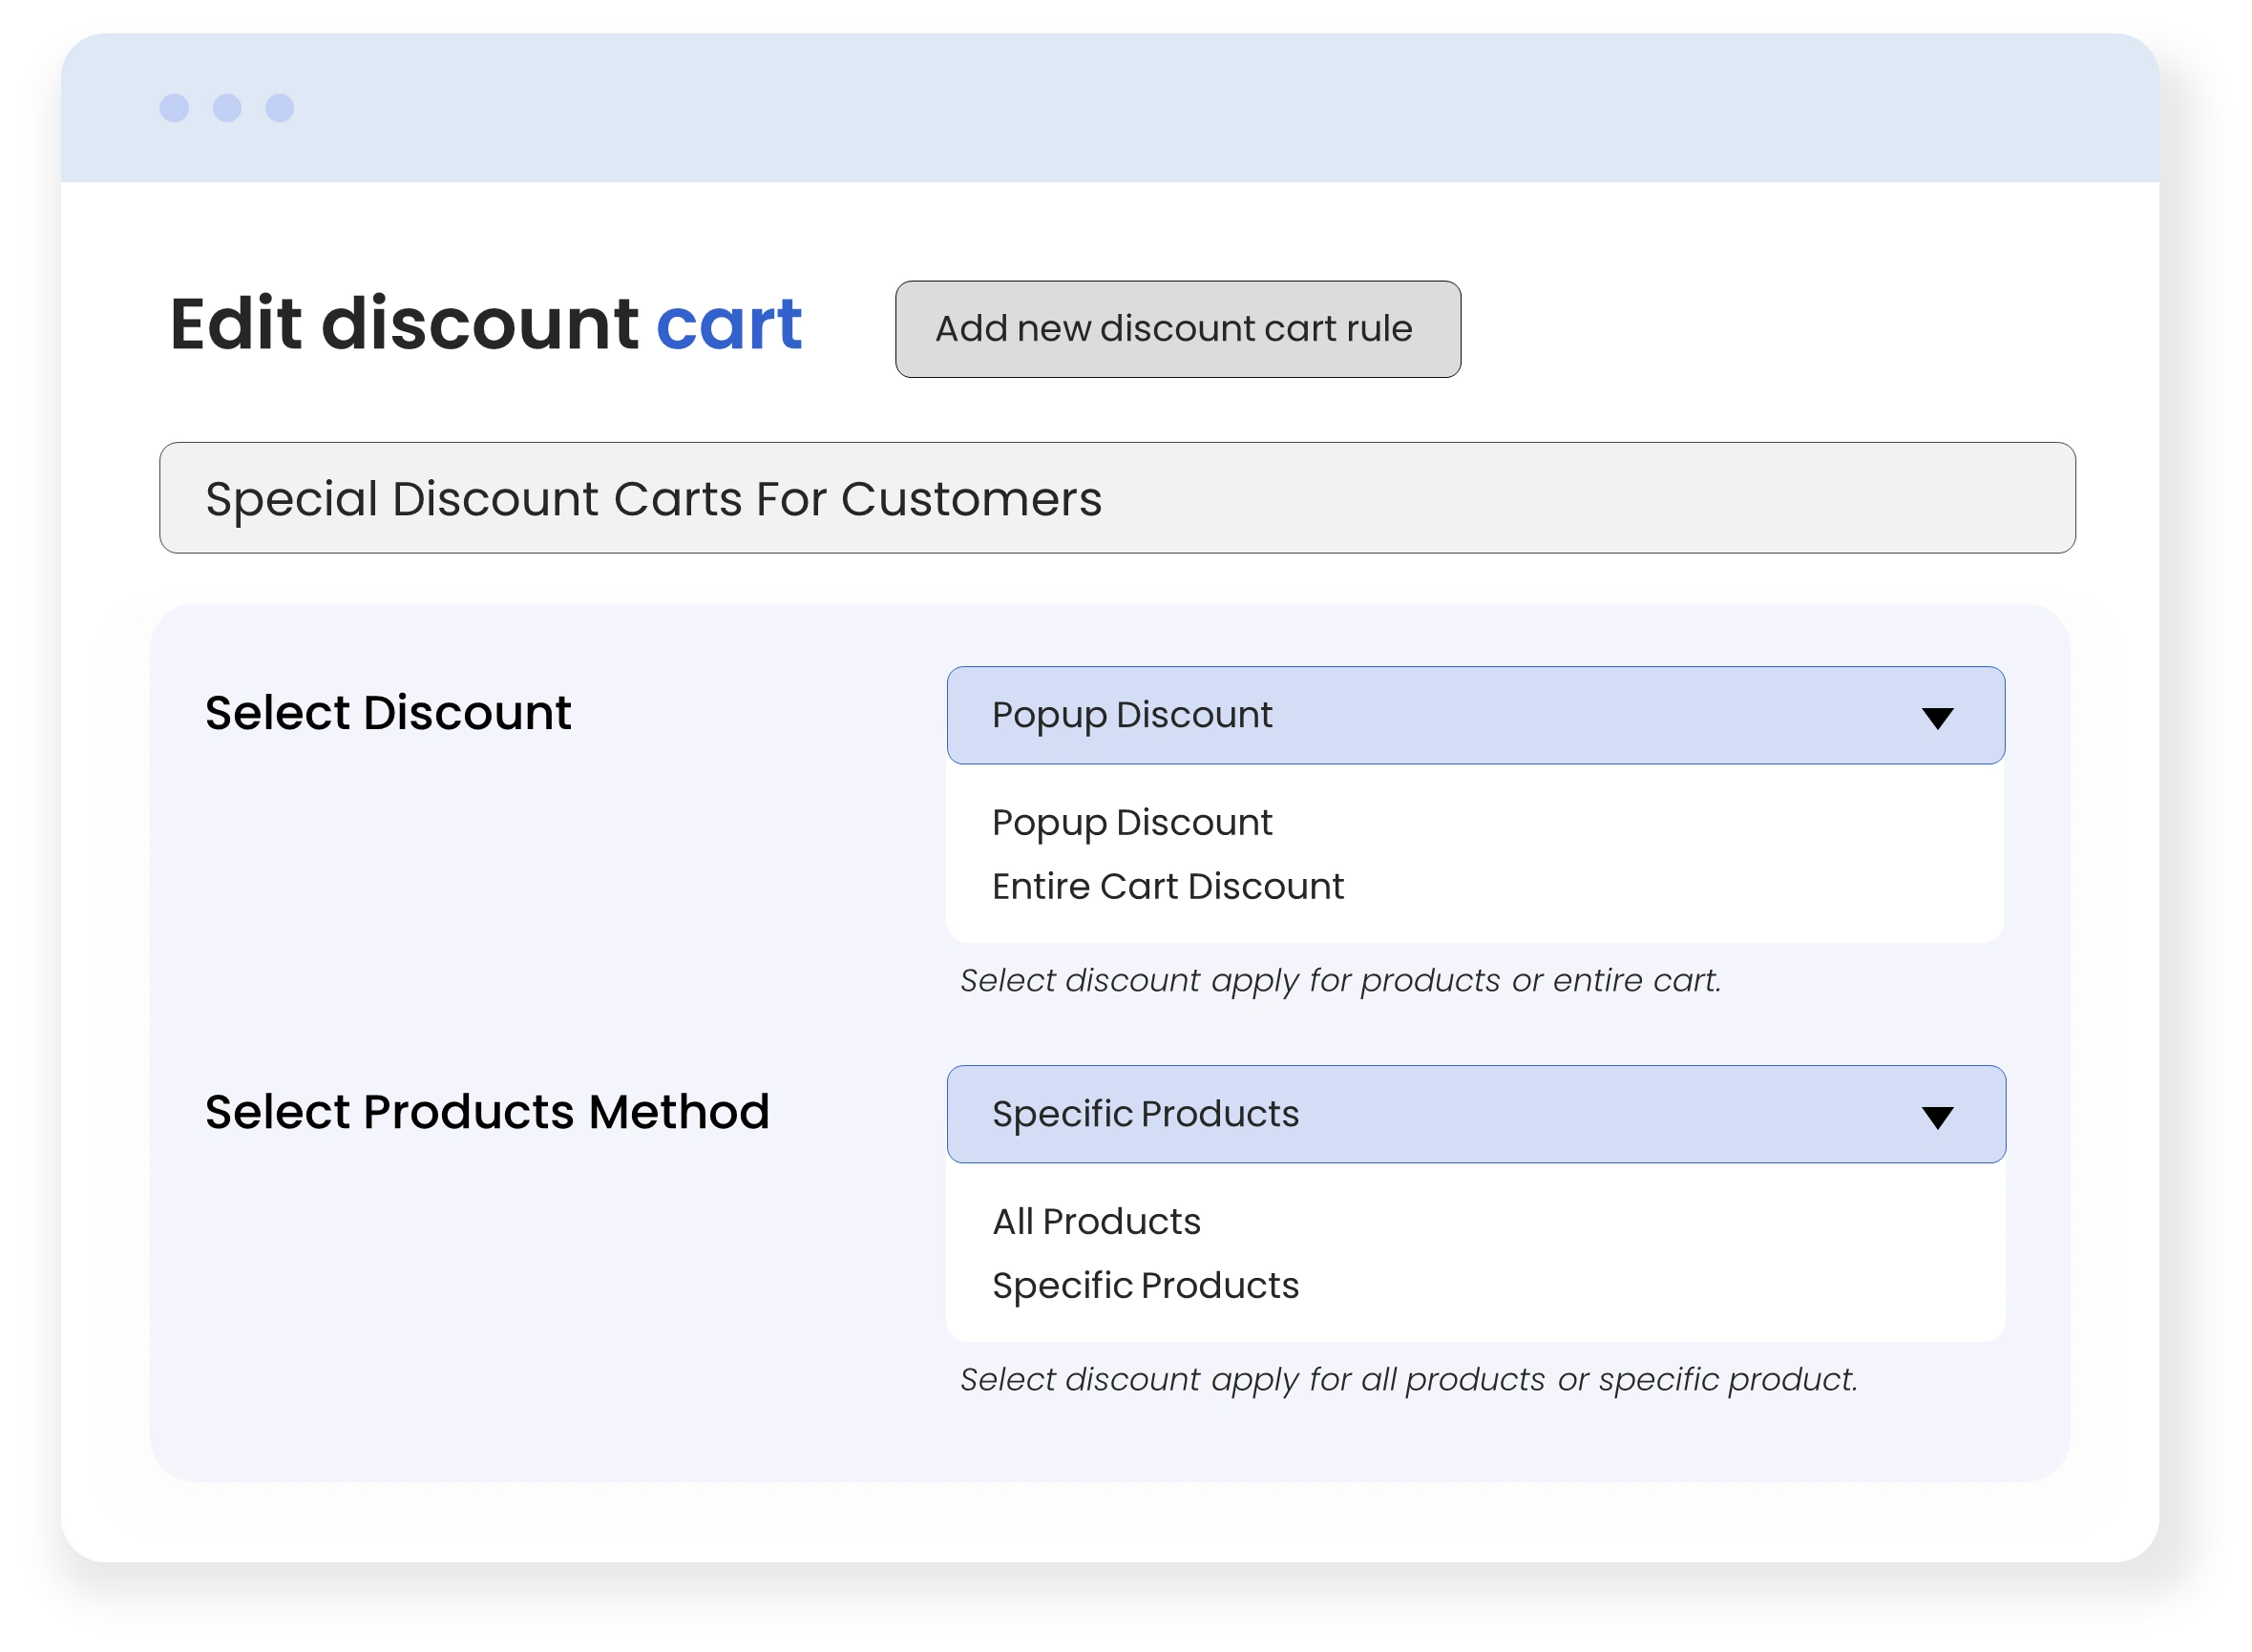The image size is (2252, 1652).
Task: Click the empty blue title bar area
Action: (1200, 108)
